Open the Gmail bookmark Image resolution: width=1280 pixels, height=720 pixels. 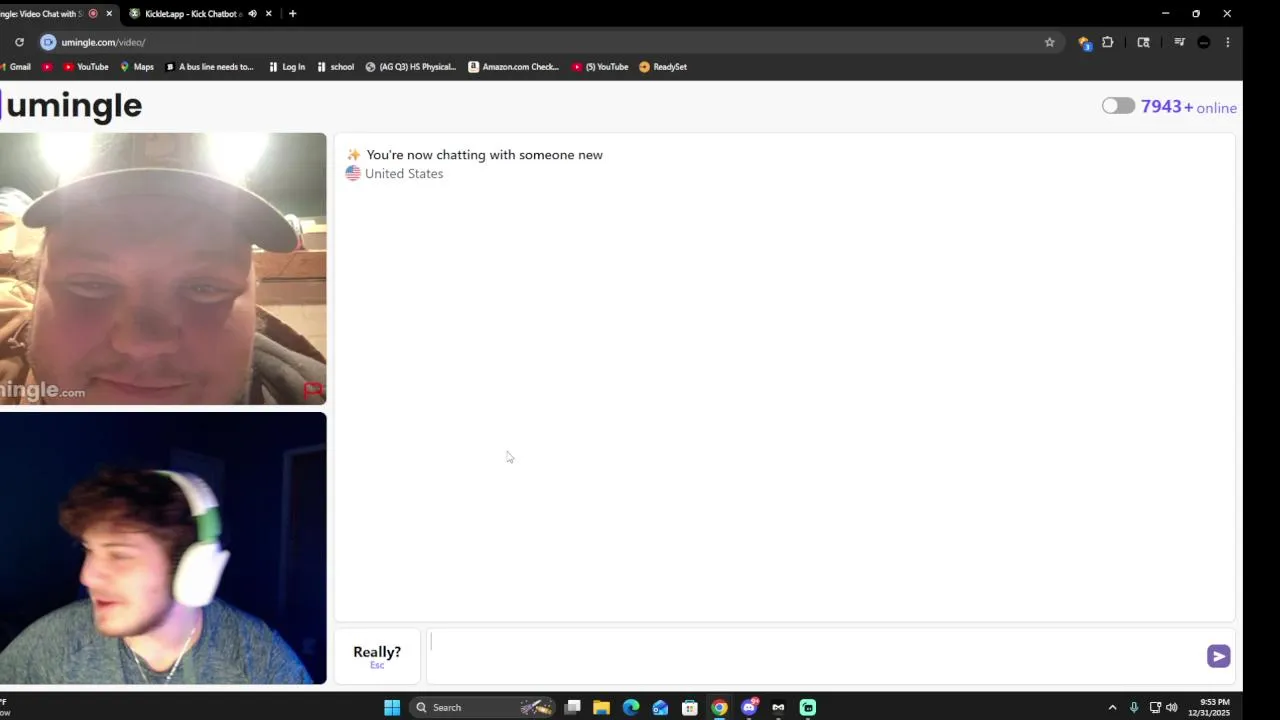point(16,67)
